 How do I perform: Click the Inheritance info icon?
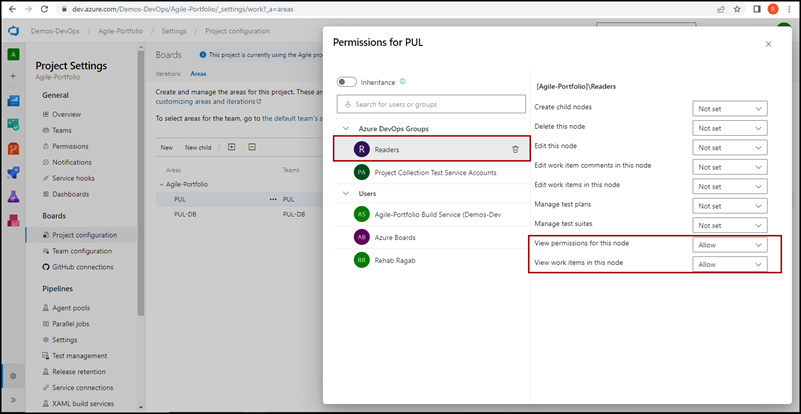pos(403,82)
